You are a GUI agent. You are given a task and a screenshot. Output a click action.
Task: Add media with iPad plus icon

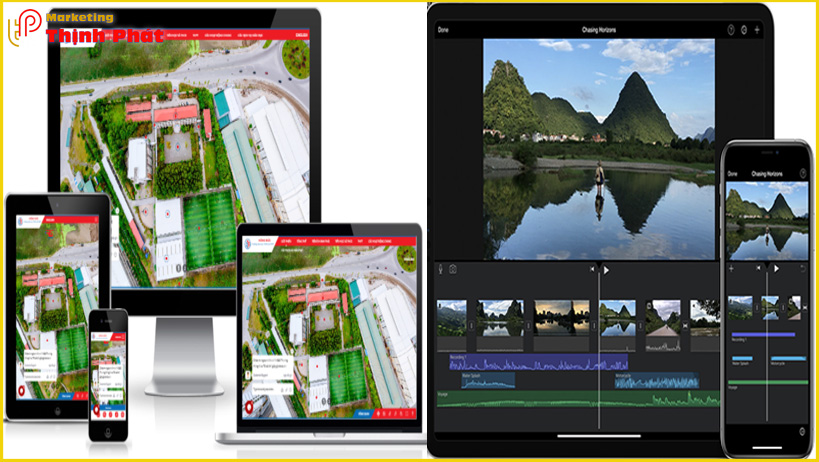(757, 30)
